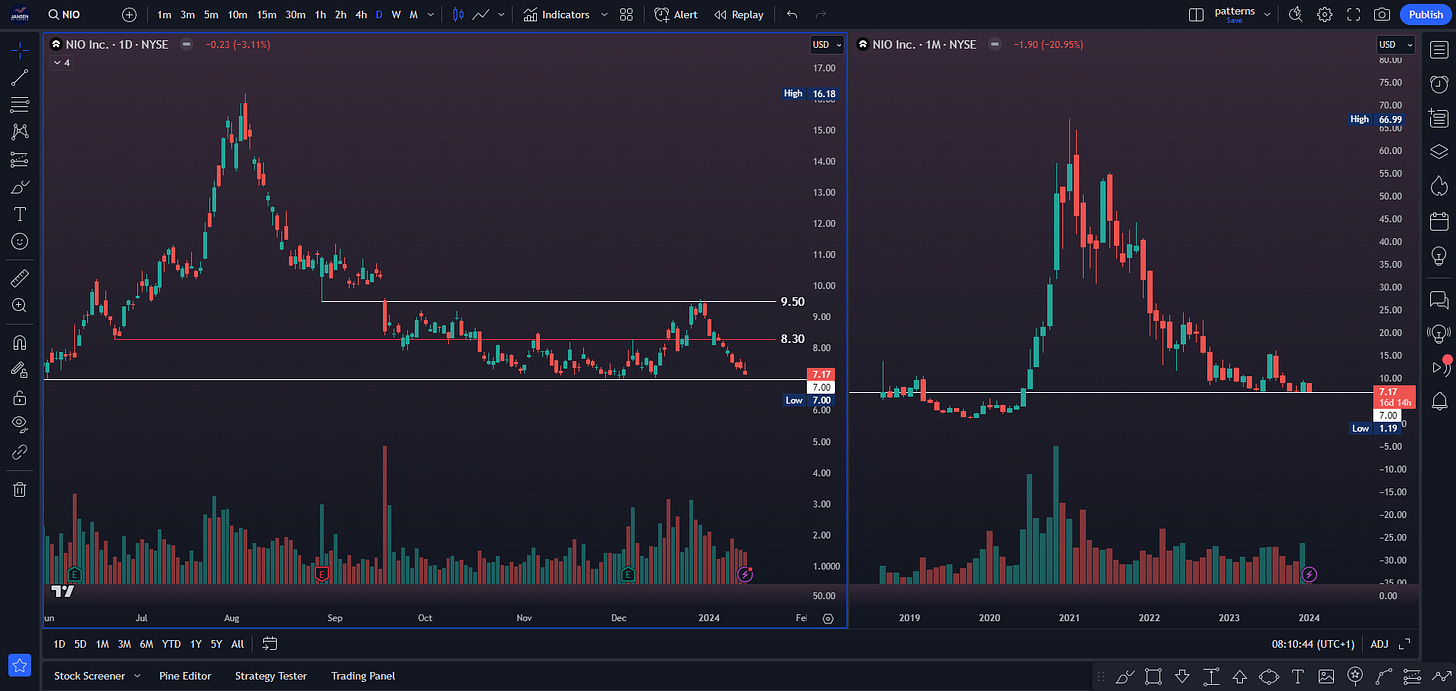
Task: Open the Indicators dialog
Action: click(557, 14)
